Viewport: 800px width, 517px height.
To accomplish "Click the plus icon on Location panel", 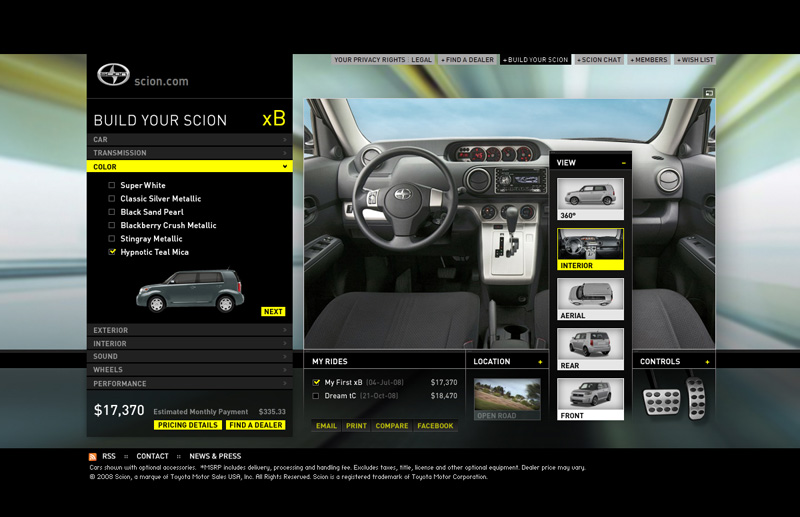I will point(540,362).
